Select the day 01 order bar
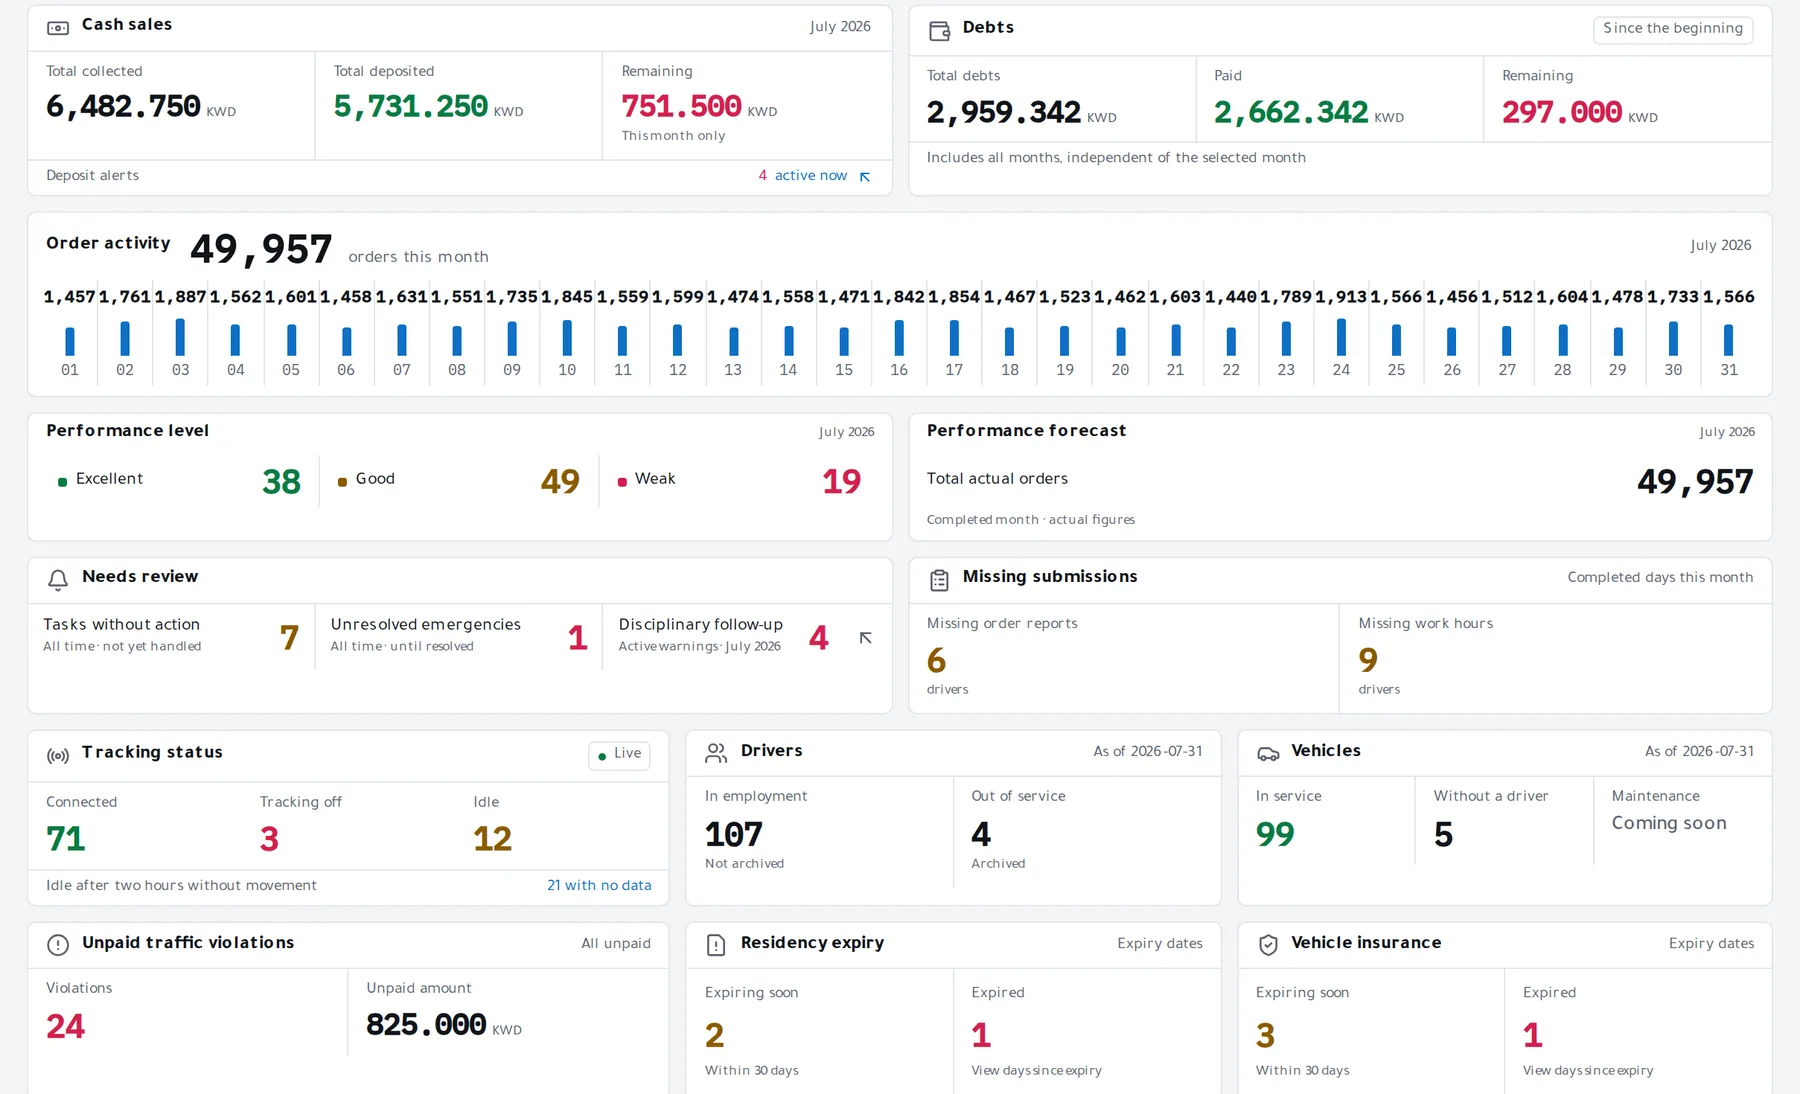Screen dimensions: 1800x1094 click(x=70, y=341)
